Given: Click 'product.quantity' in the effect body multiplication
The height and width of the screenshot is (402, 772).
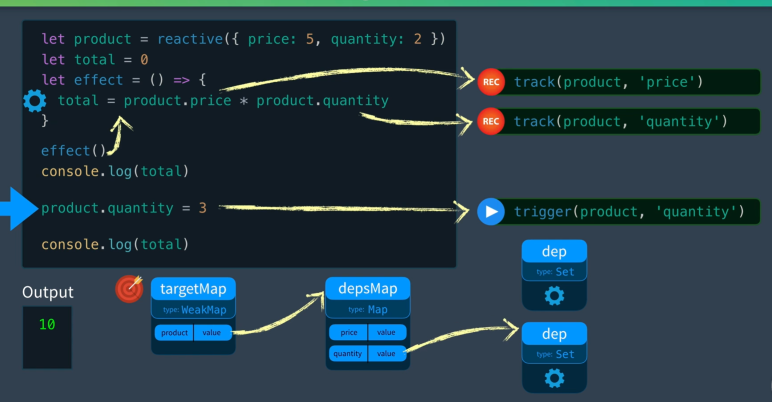Looking at the screenshot, I should pyautogui.click(x=322, y=100).
